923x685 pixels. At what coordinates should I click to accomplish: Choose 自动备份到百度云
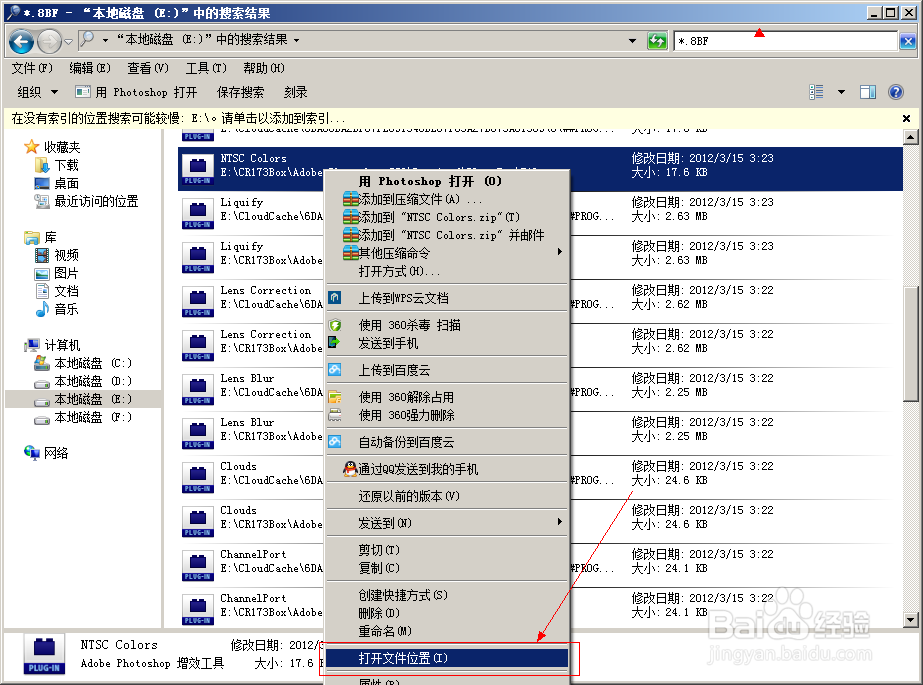(x=447, y=442)
